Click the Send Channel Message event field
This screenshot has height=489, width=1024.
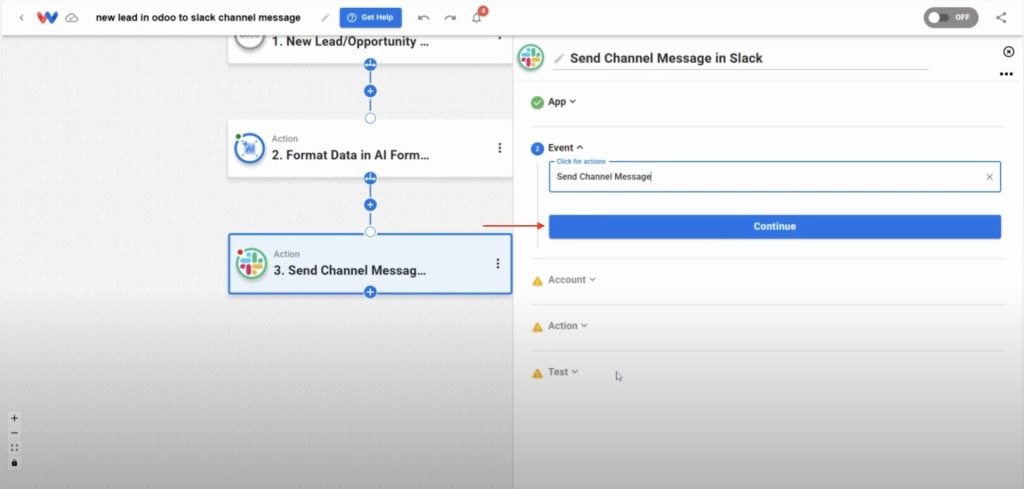[x=775, y=177]
